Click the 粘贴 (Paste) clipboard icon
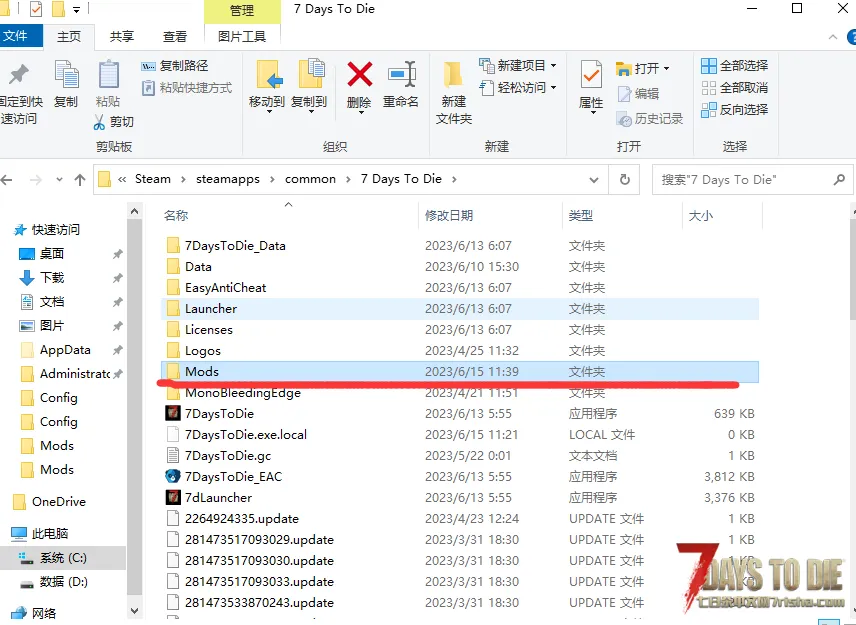Image resolution: width=856 pixels, height=625 pixels. [108, 75]
